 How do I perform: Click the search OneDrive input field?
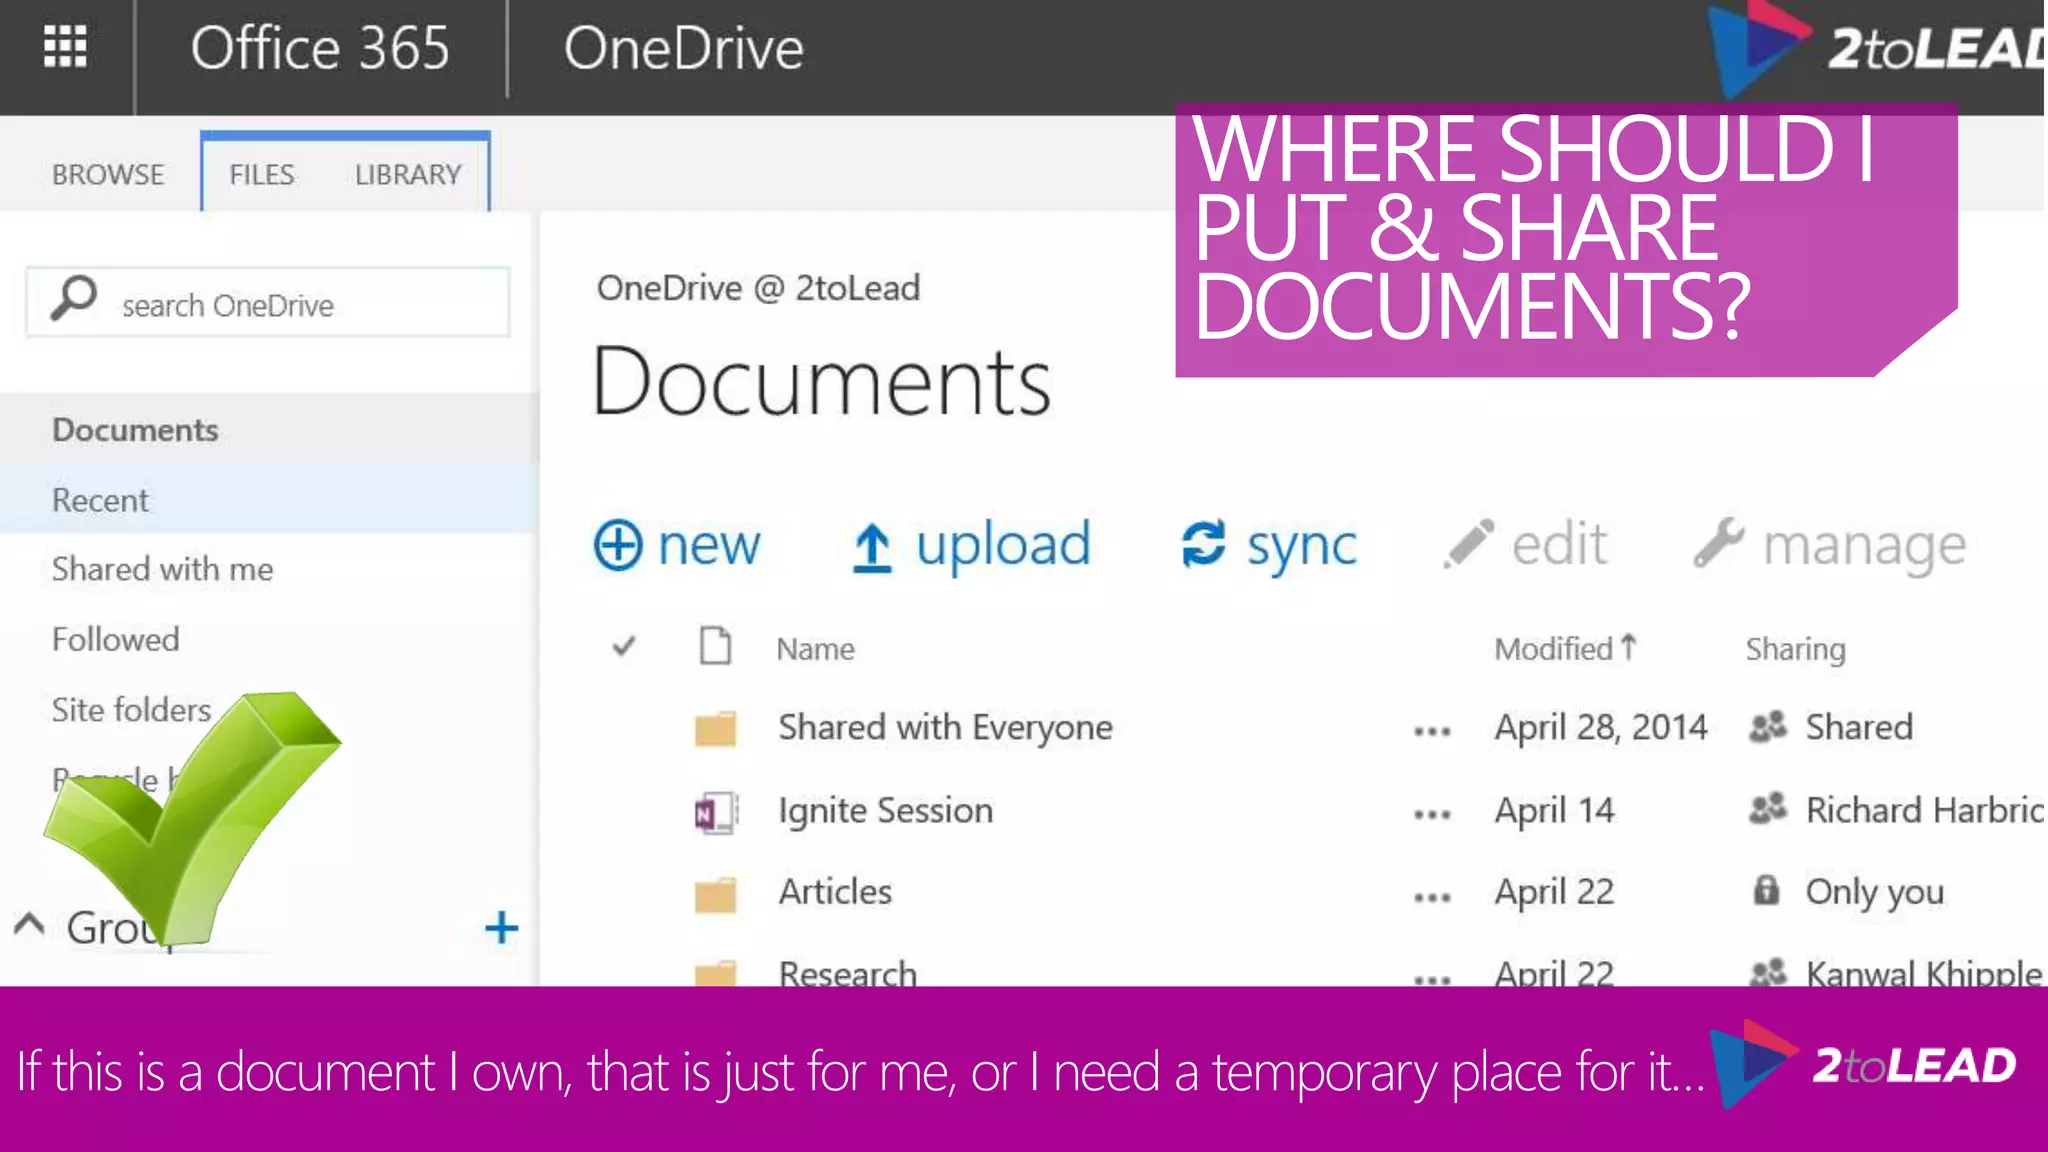(x=268, y=302)
